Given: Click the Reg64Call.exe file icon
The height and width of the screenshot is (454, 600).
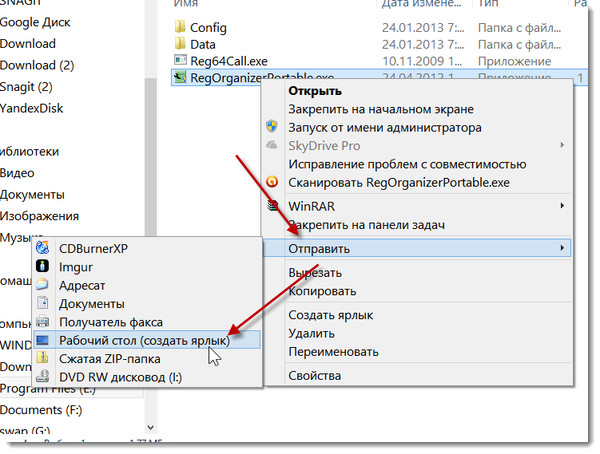Looking at the screenshot, I should [x=180, y=60].
